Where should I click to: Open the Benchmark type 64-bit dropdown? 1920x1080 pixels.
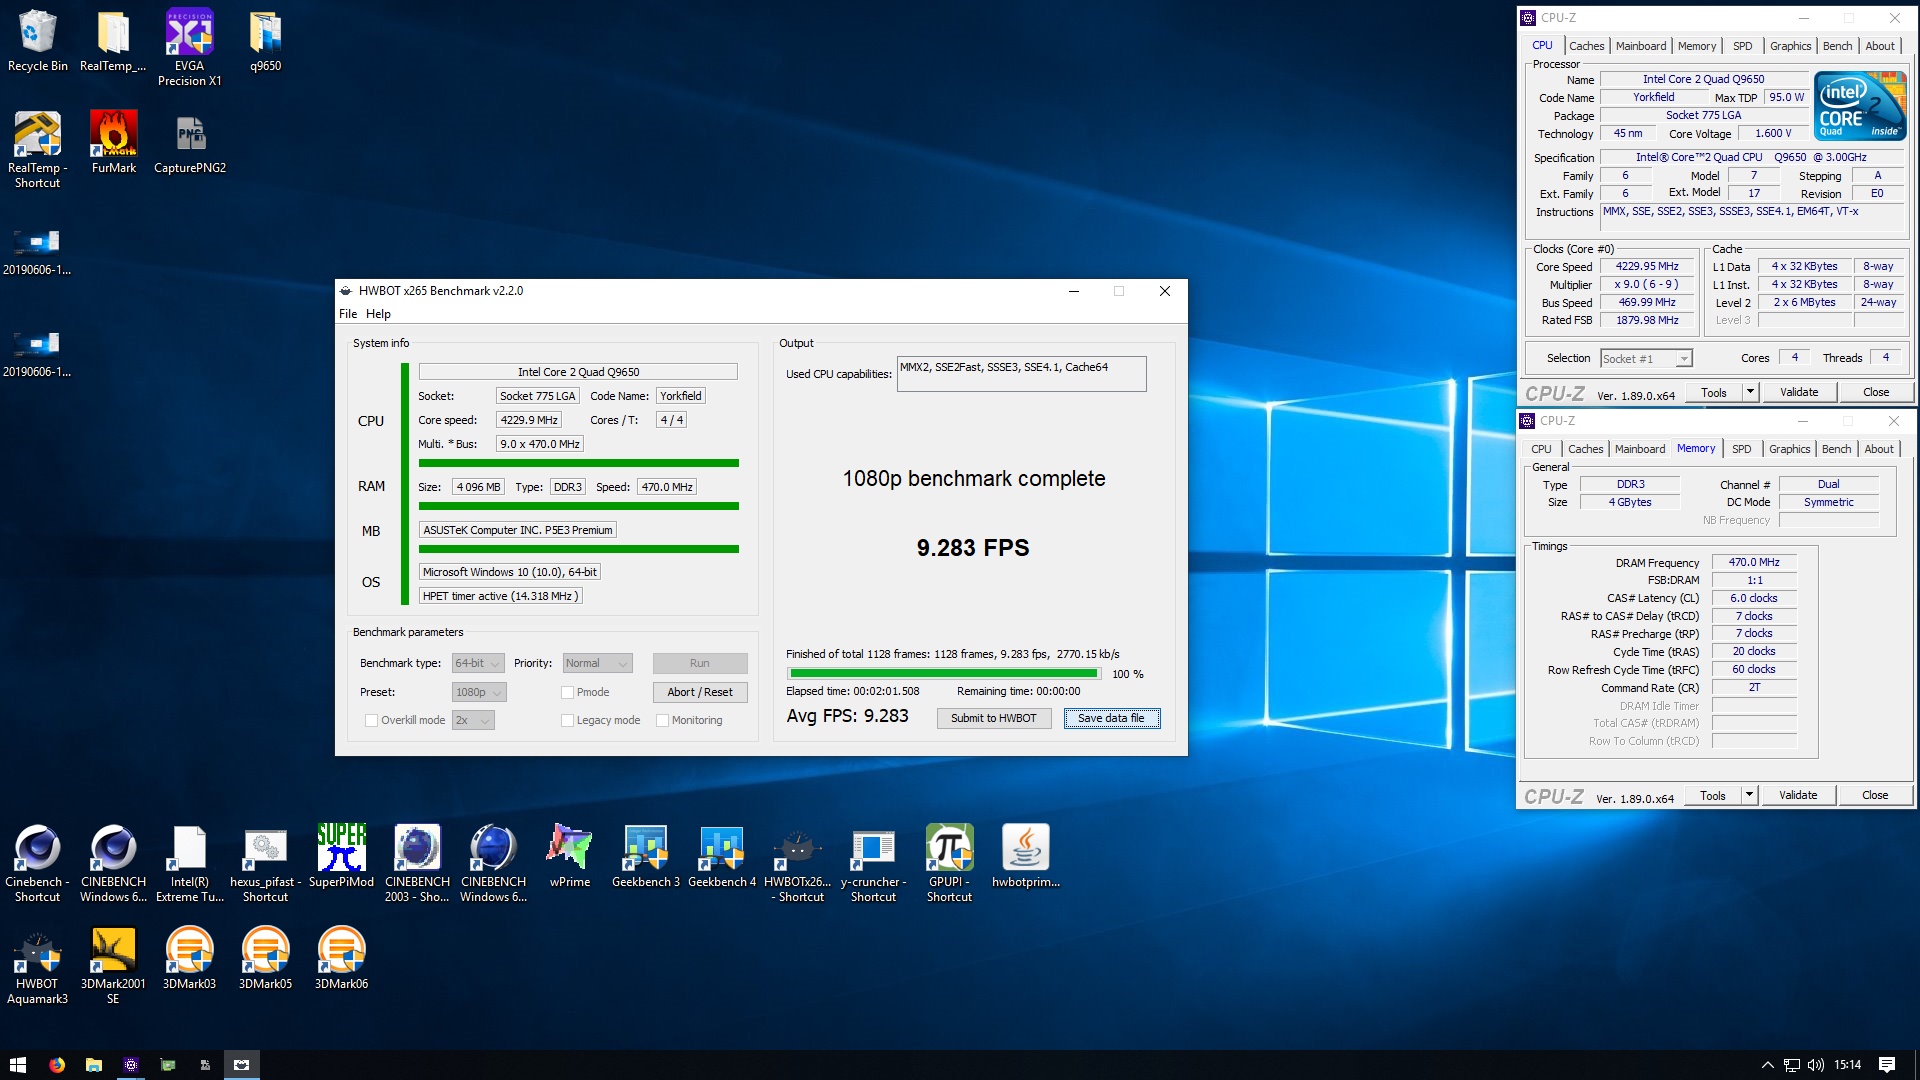pos(479,663)
